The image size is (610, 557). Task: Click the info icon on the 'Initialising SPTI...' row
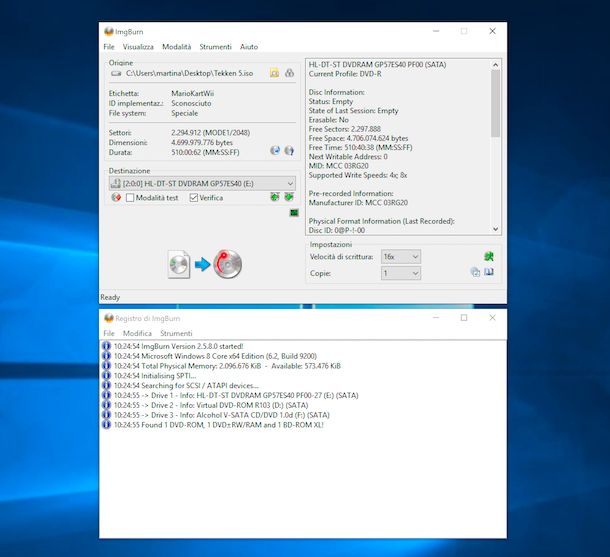tap(106, 375)
